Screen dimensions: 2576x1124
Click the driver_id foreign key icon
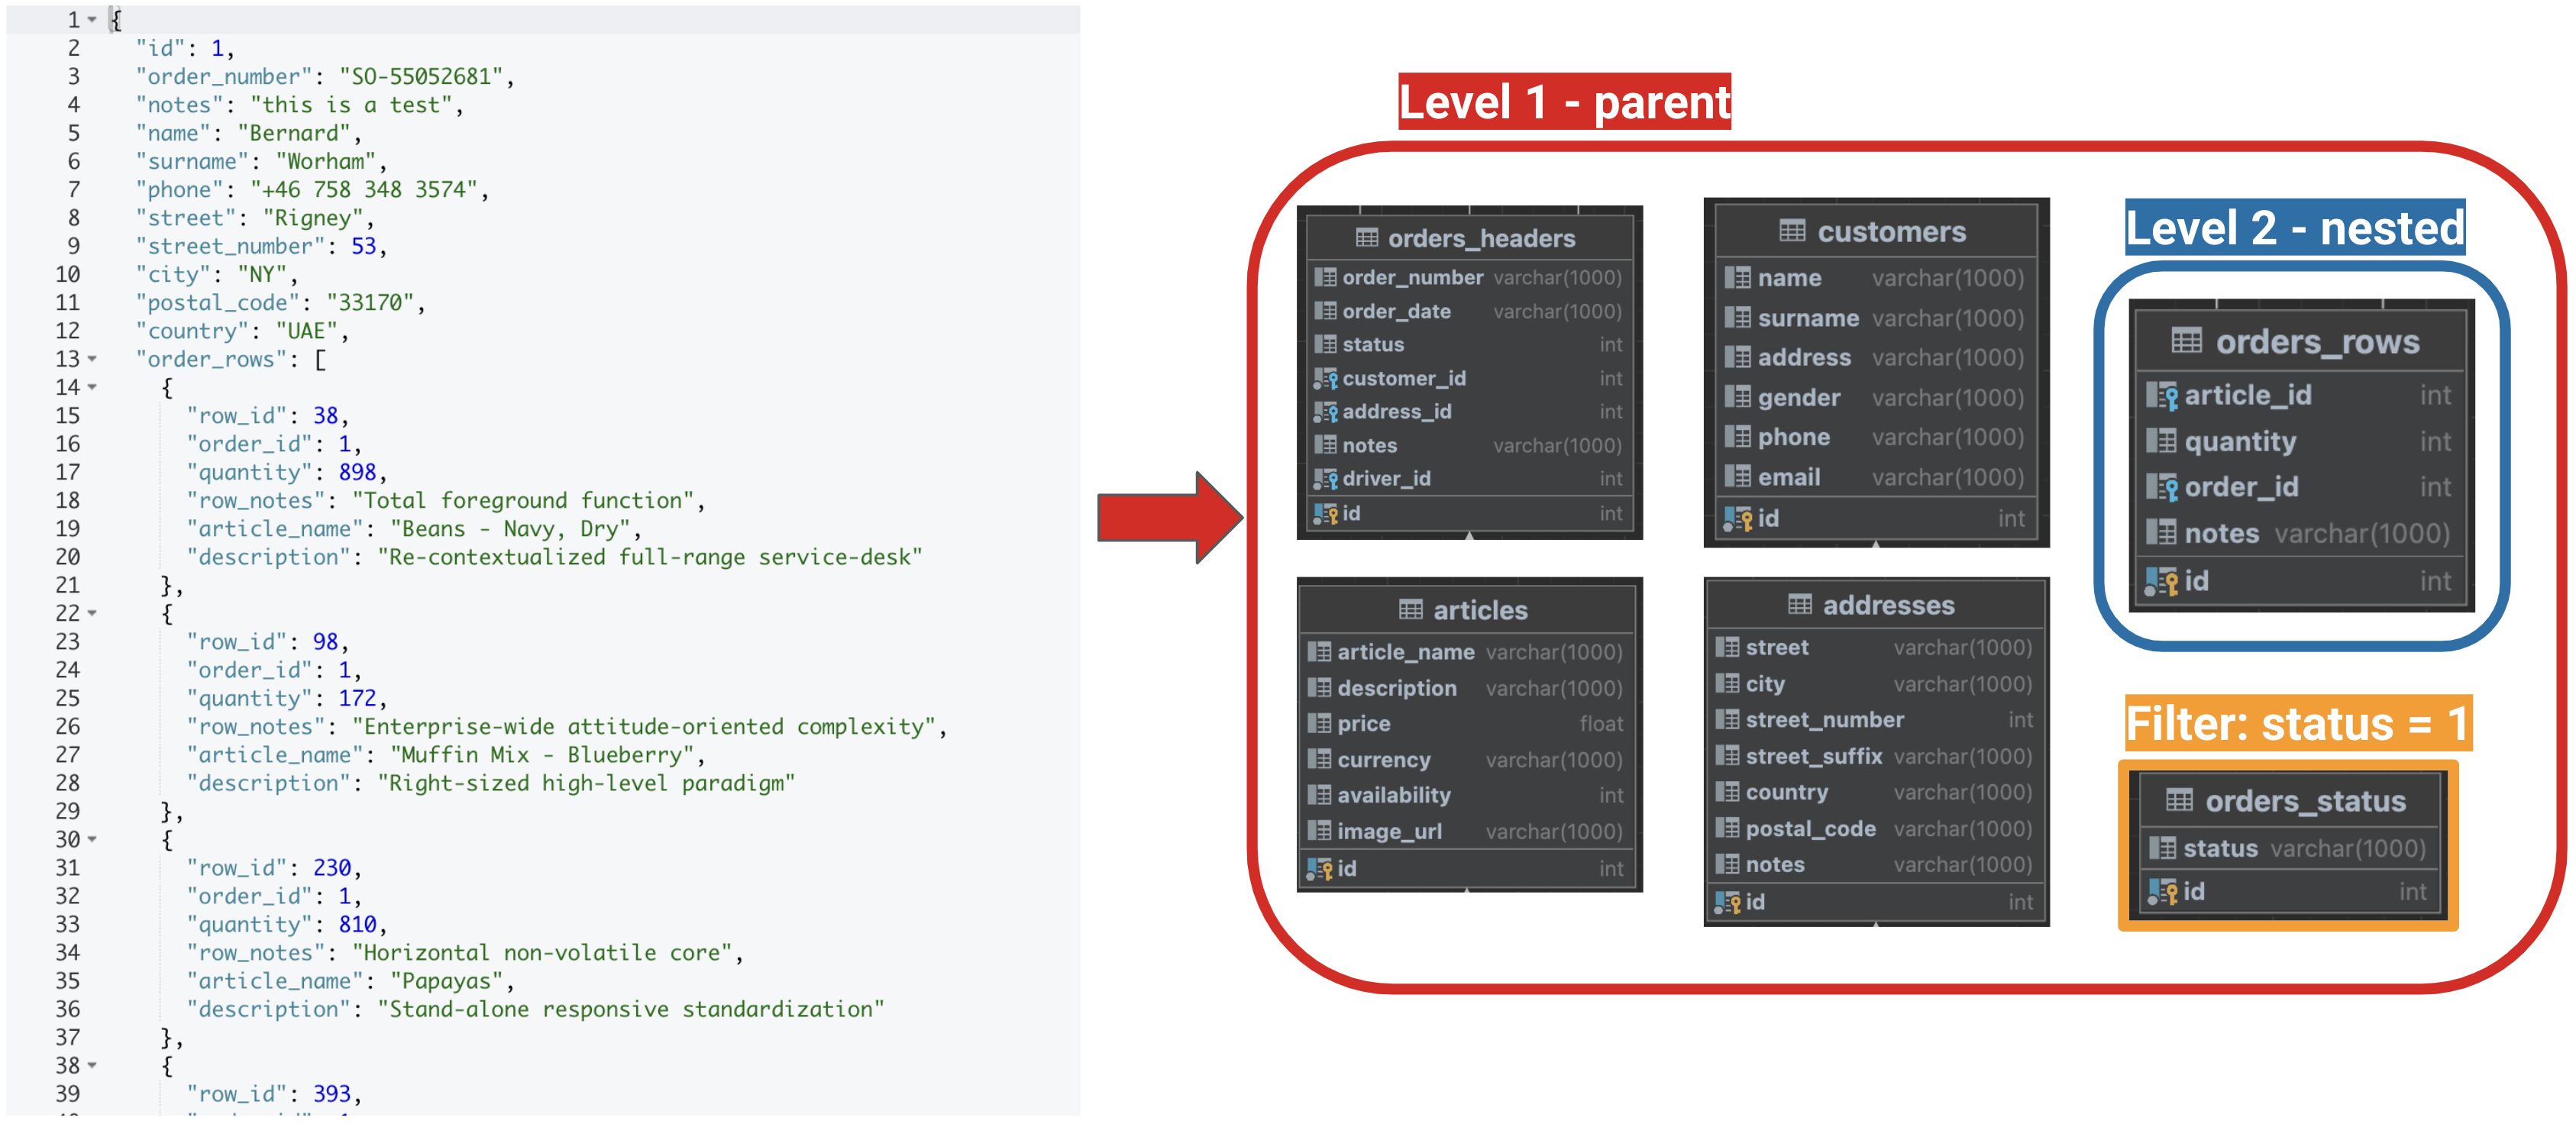coord(1325,479)
